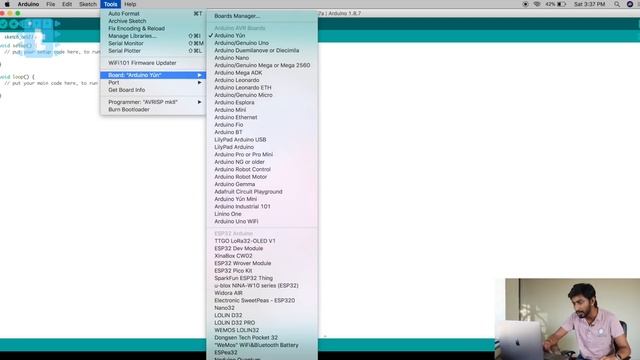Viewport: 640px width, 360px height.
Task: Click the date and time Sat 3:37 PM
Action: point(589,4)
